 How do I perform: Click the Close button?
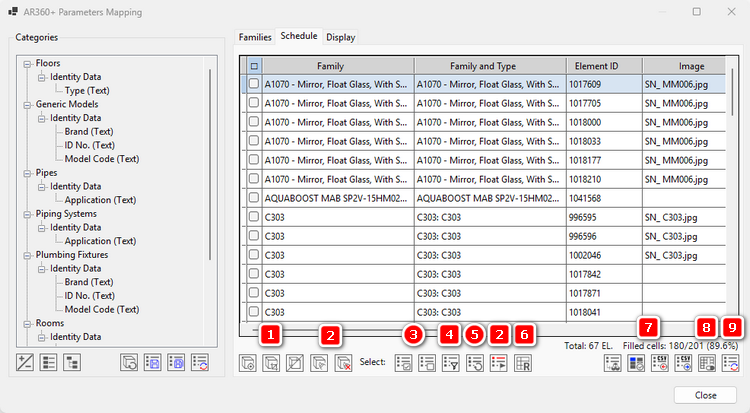[706, 395]
